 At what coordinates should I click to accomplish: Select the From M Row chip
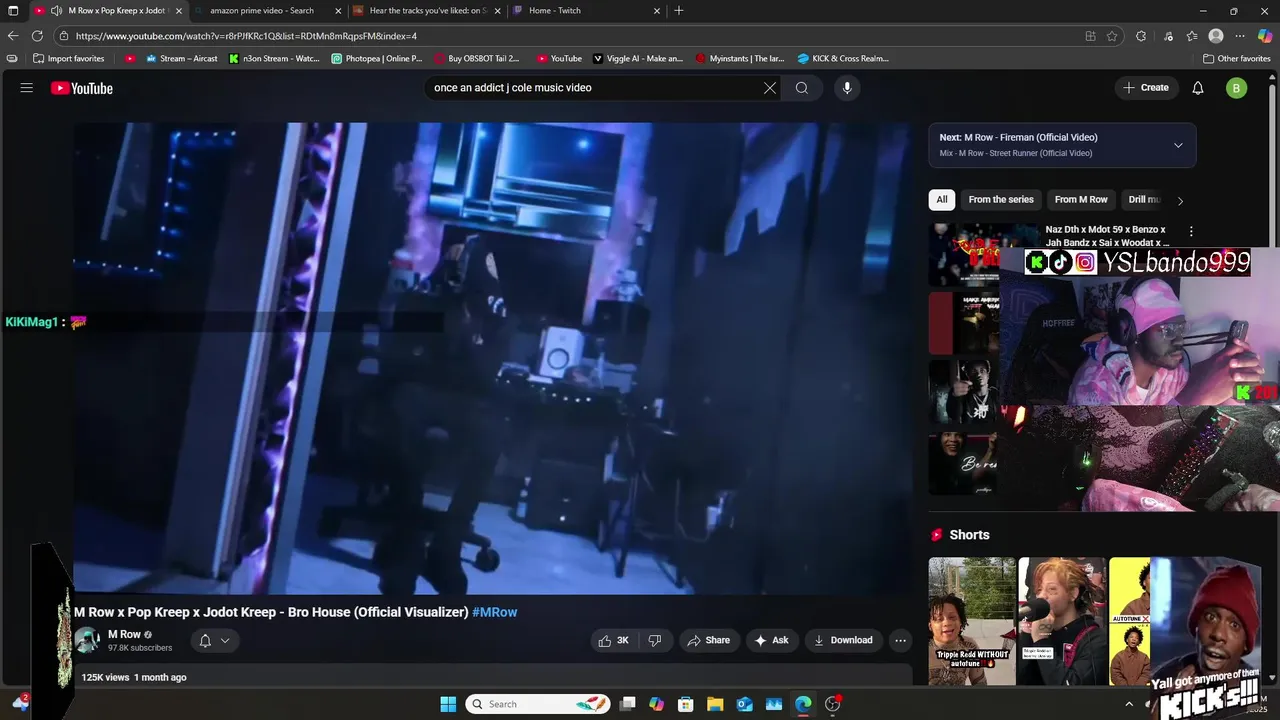click(x=1081, y=199)
